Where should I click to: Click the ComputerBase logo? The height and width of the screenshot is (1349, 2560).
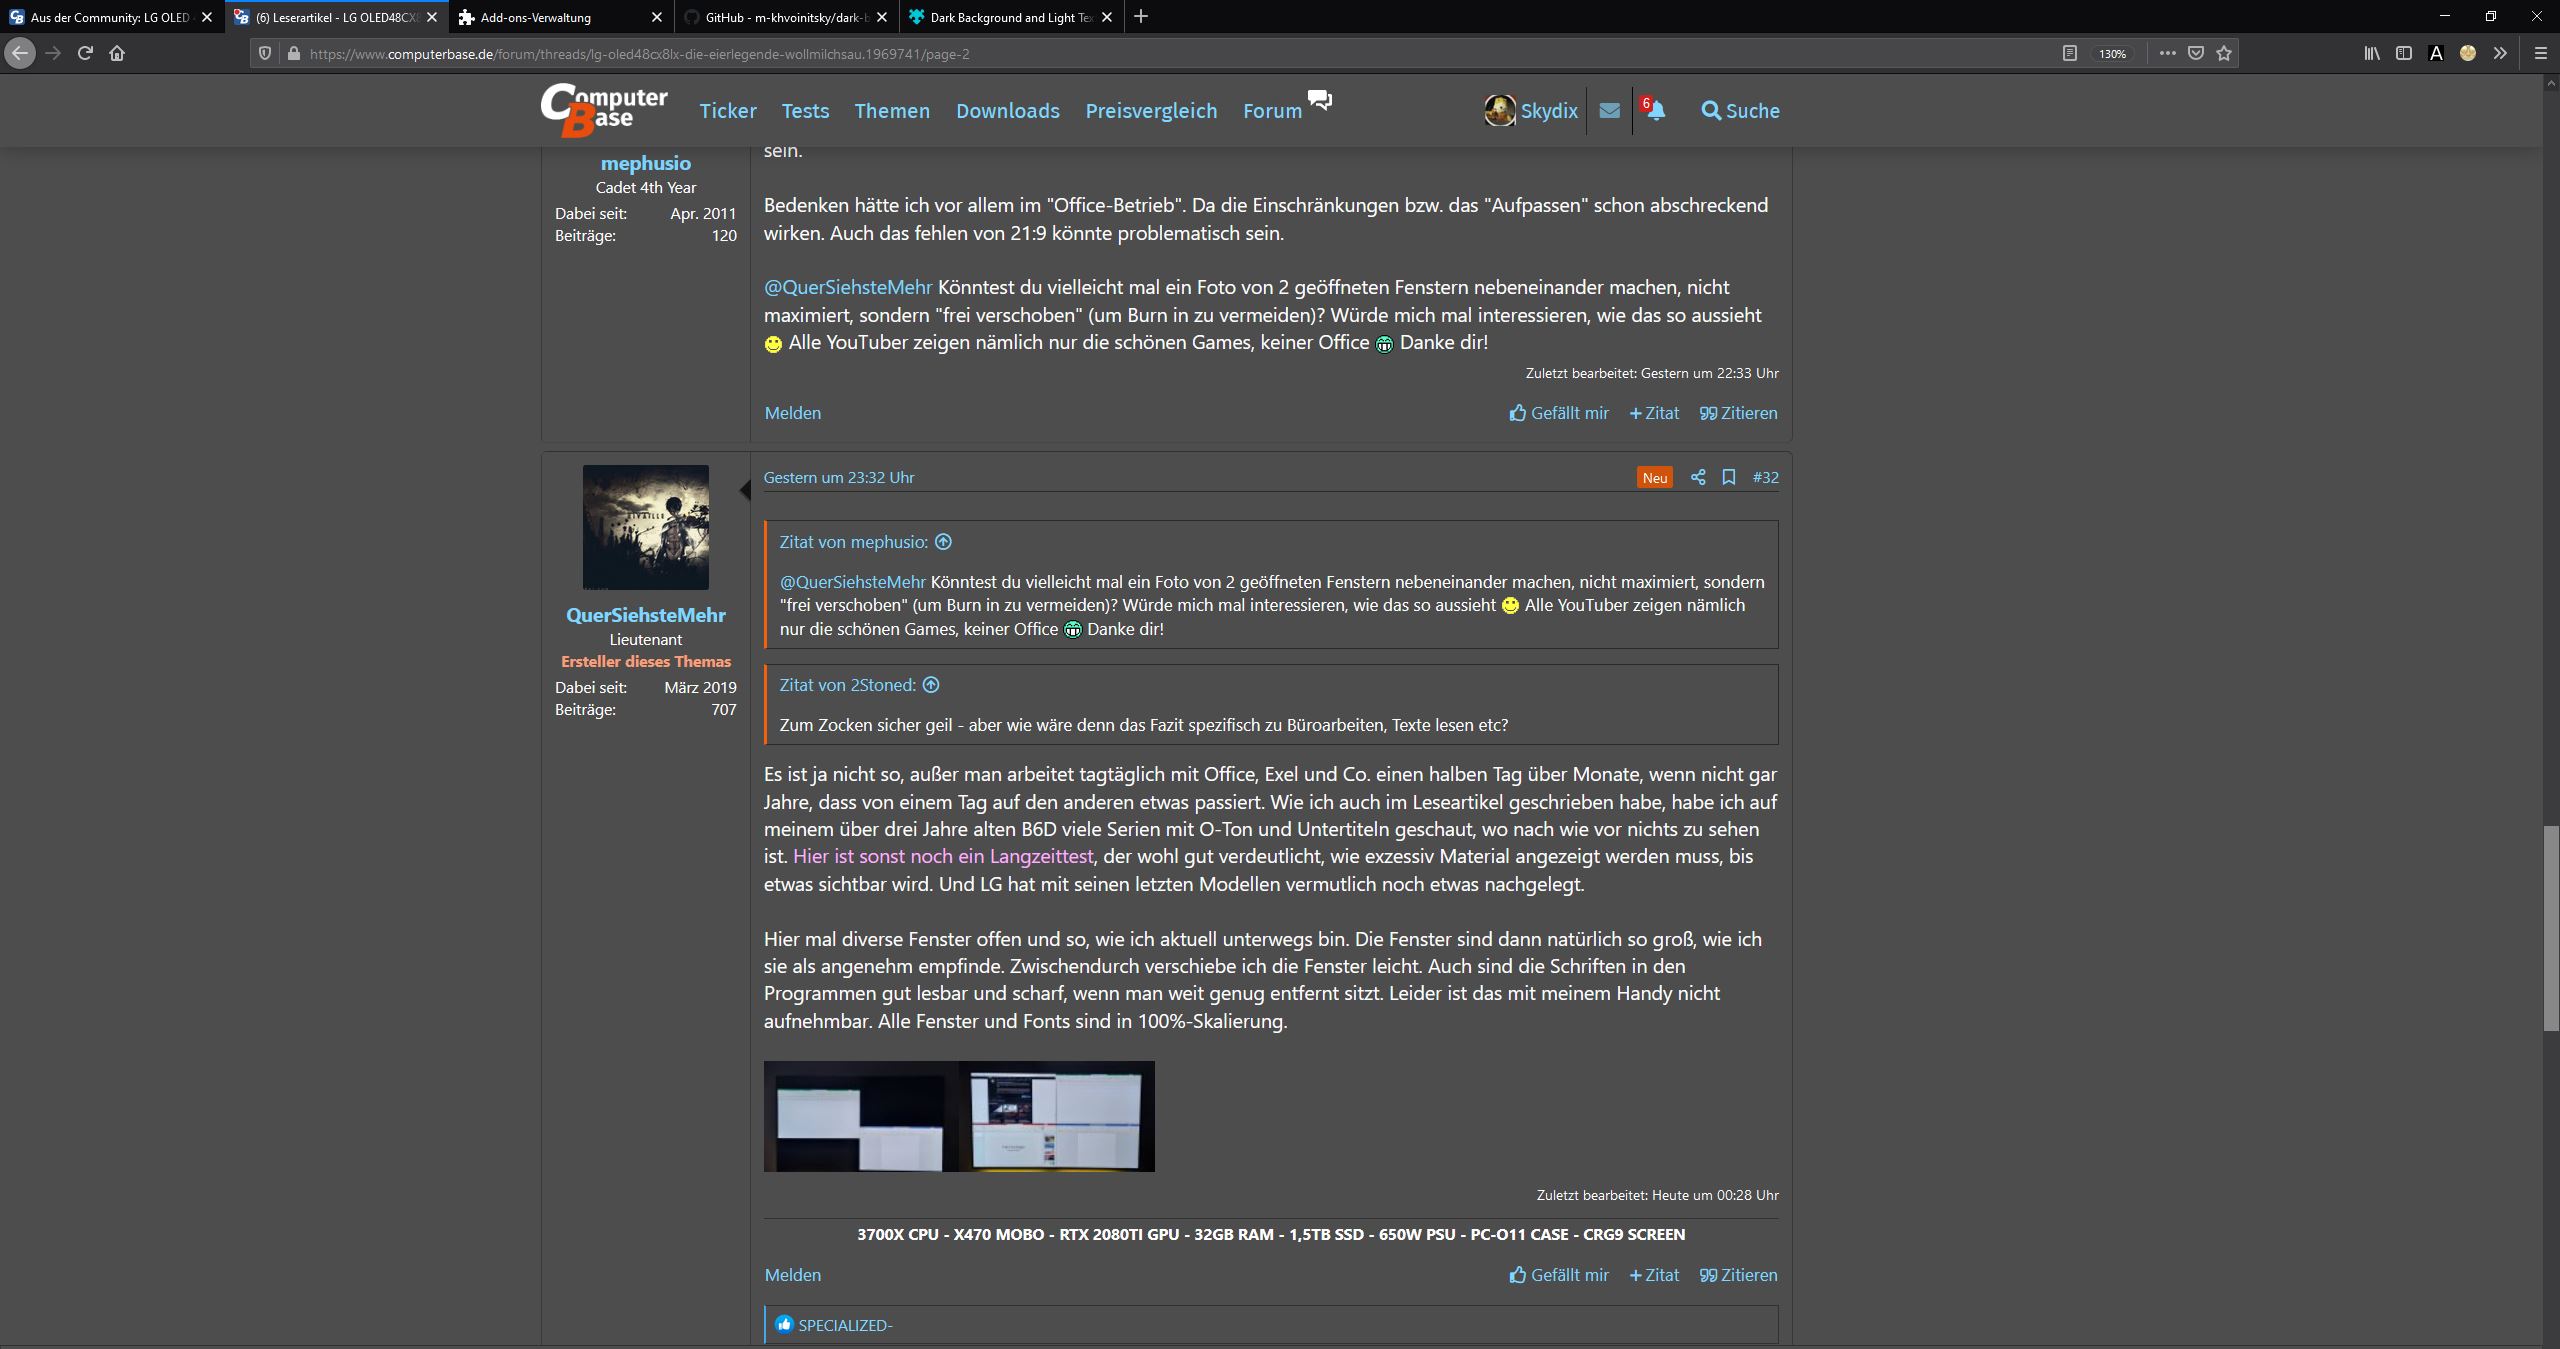tap(602, 109)
